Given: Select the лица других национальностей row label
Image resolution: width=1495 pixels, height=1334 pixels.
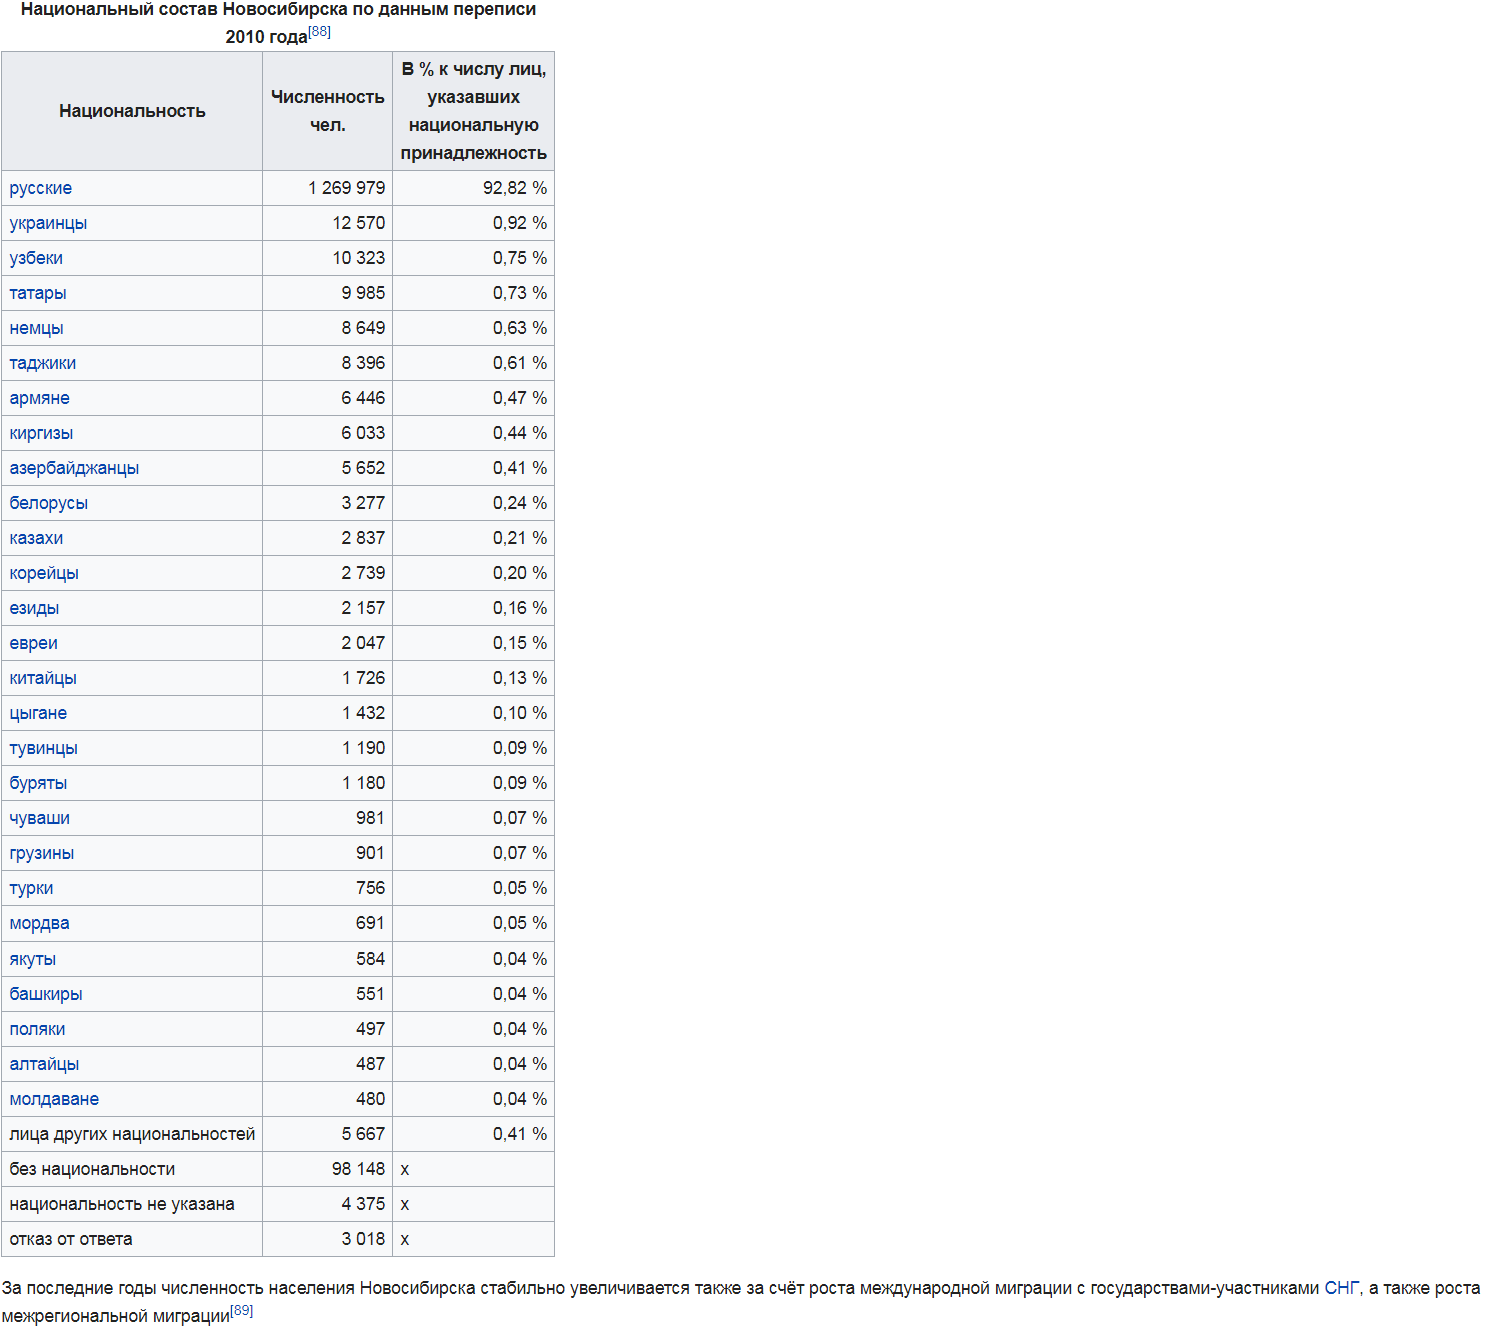Looking at the screenshot, I should tap(132, 1134).
